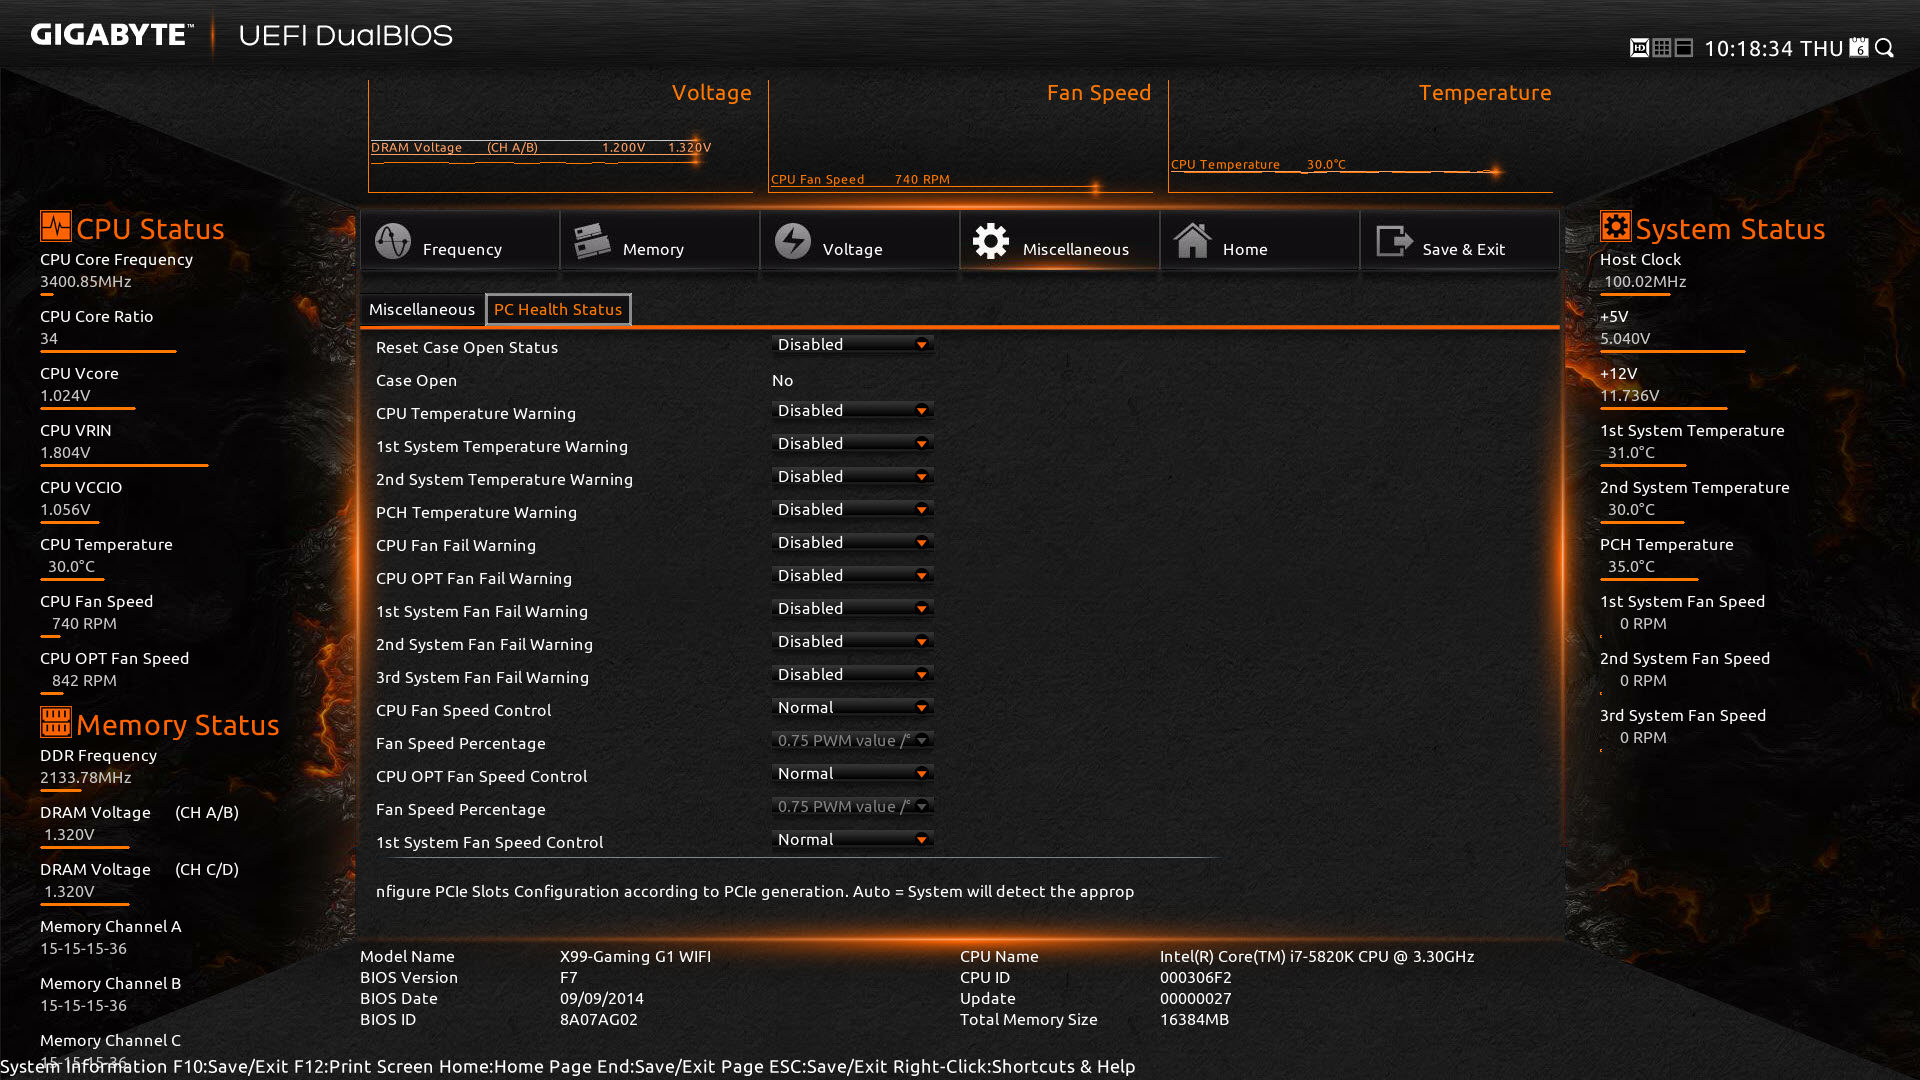Click Host Clock value 100.02MHz
Image resolution: width=1920 pixels, height=1080 pixels.
point(1645,282)
